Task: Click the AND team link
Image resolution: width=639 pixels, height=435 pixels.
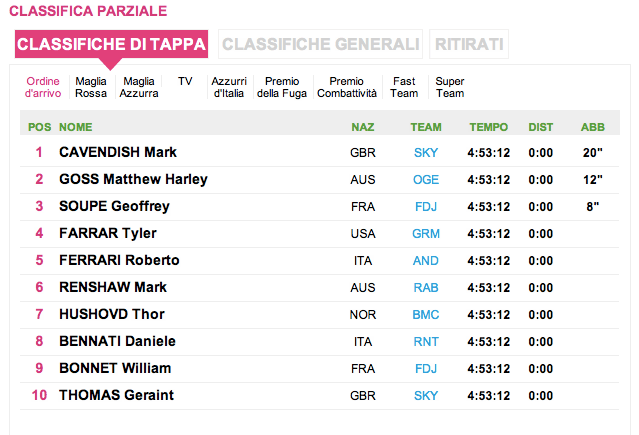Action: pyautogui.click(x=426, y=261)
